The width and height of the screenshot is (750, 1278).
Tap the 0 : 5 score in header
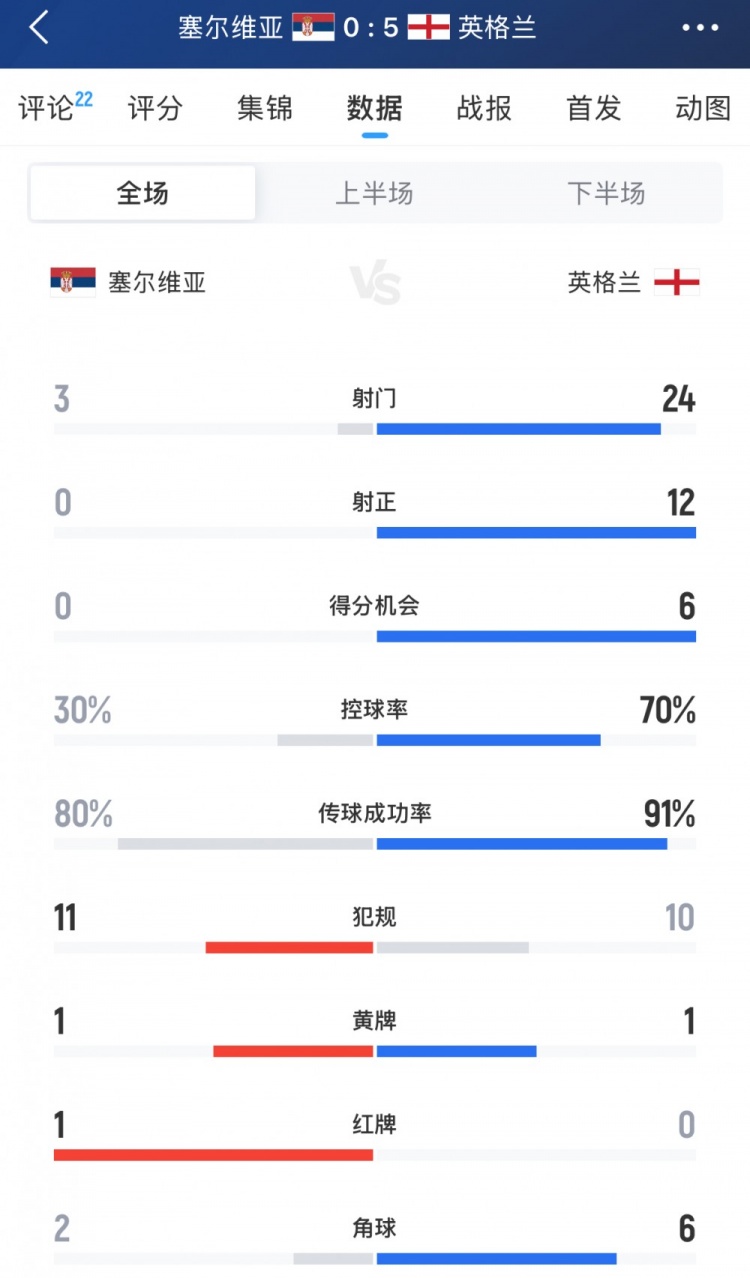pyautogui.click(x=371, y=27)
